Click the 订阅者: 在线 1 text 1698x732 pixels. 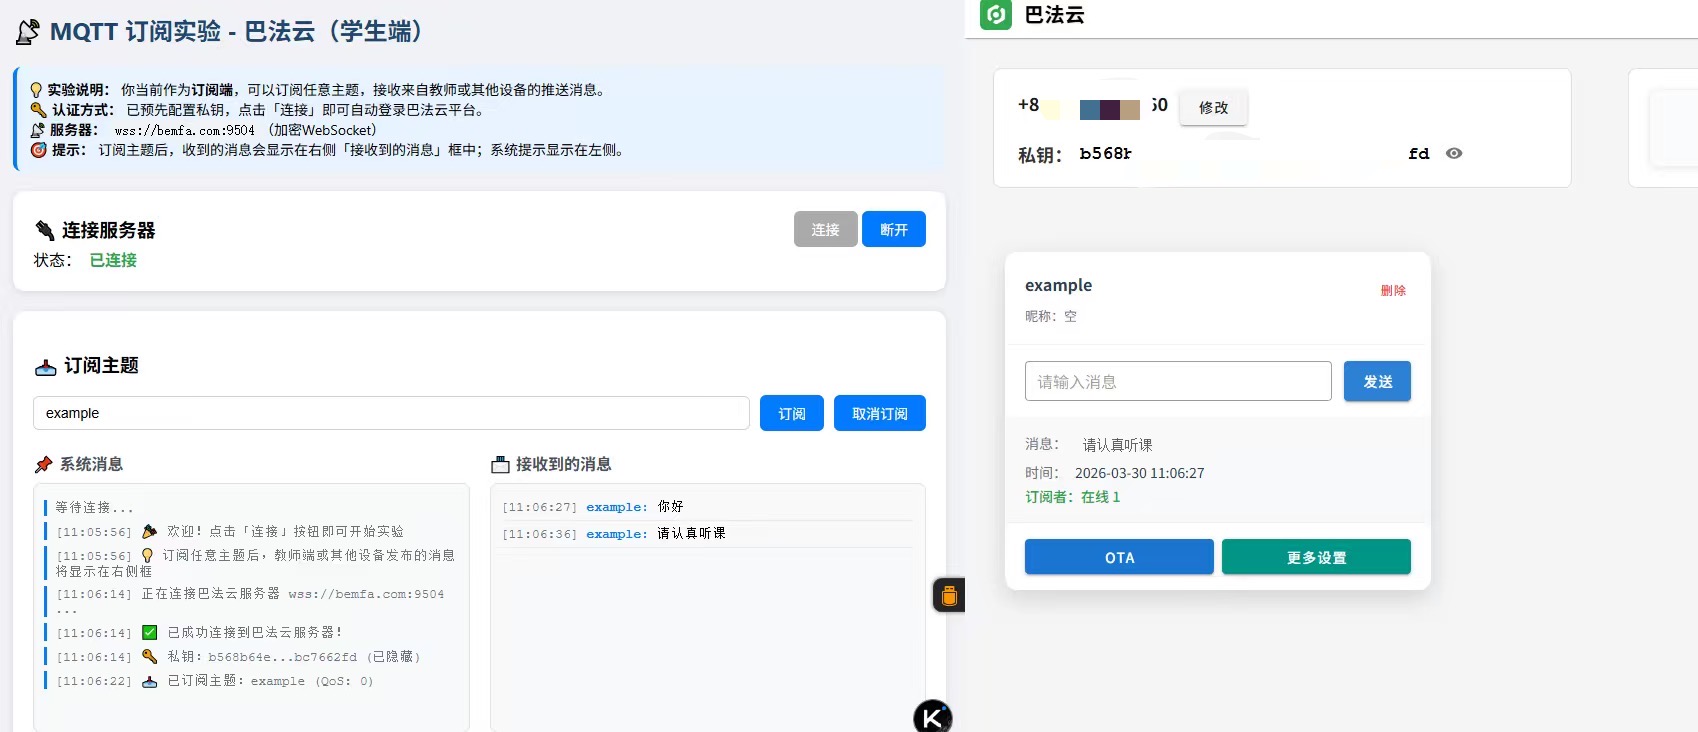click(1072, 497)
